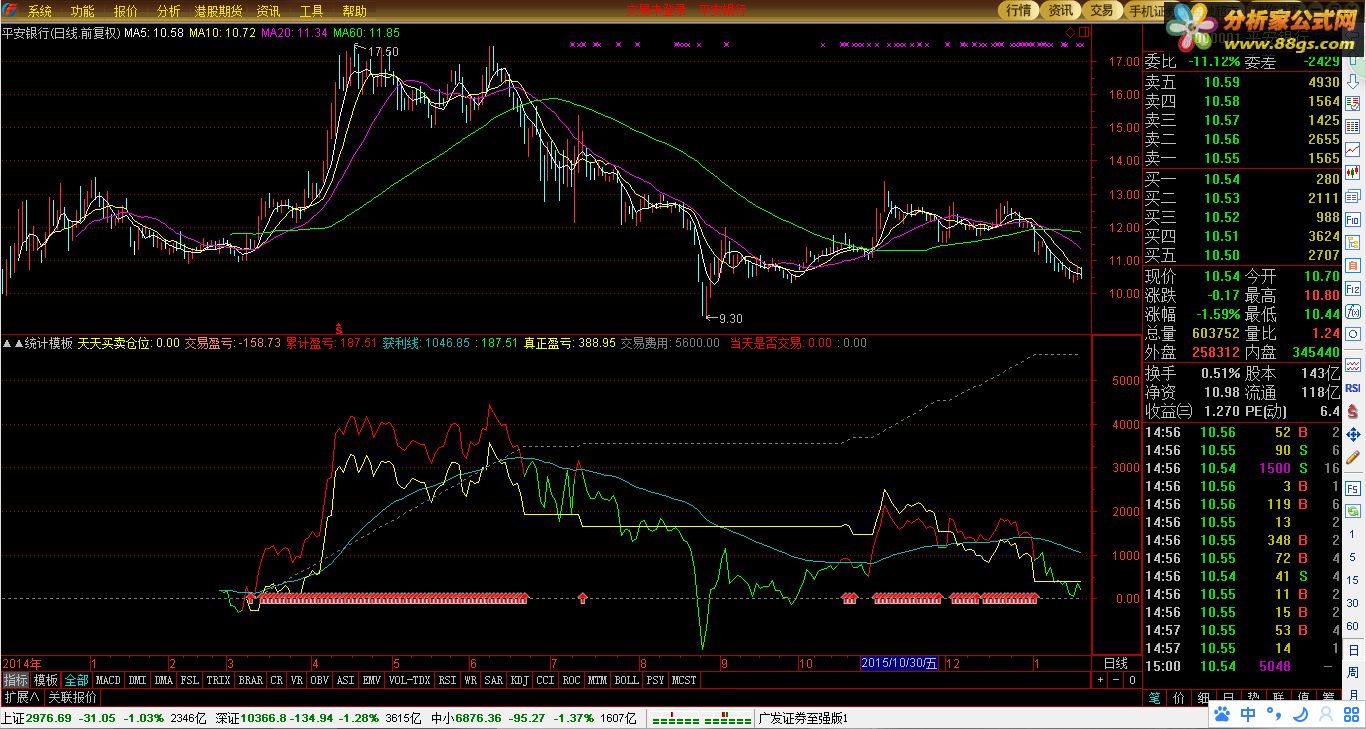This screenshot has height=729, width=1366.
Task: Select the 全部 indicator filter tab
Action: pos(76,680)
